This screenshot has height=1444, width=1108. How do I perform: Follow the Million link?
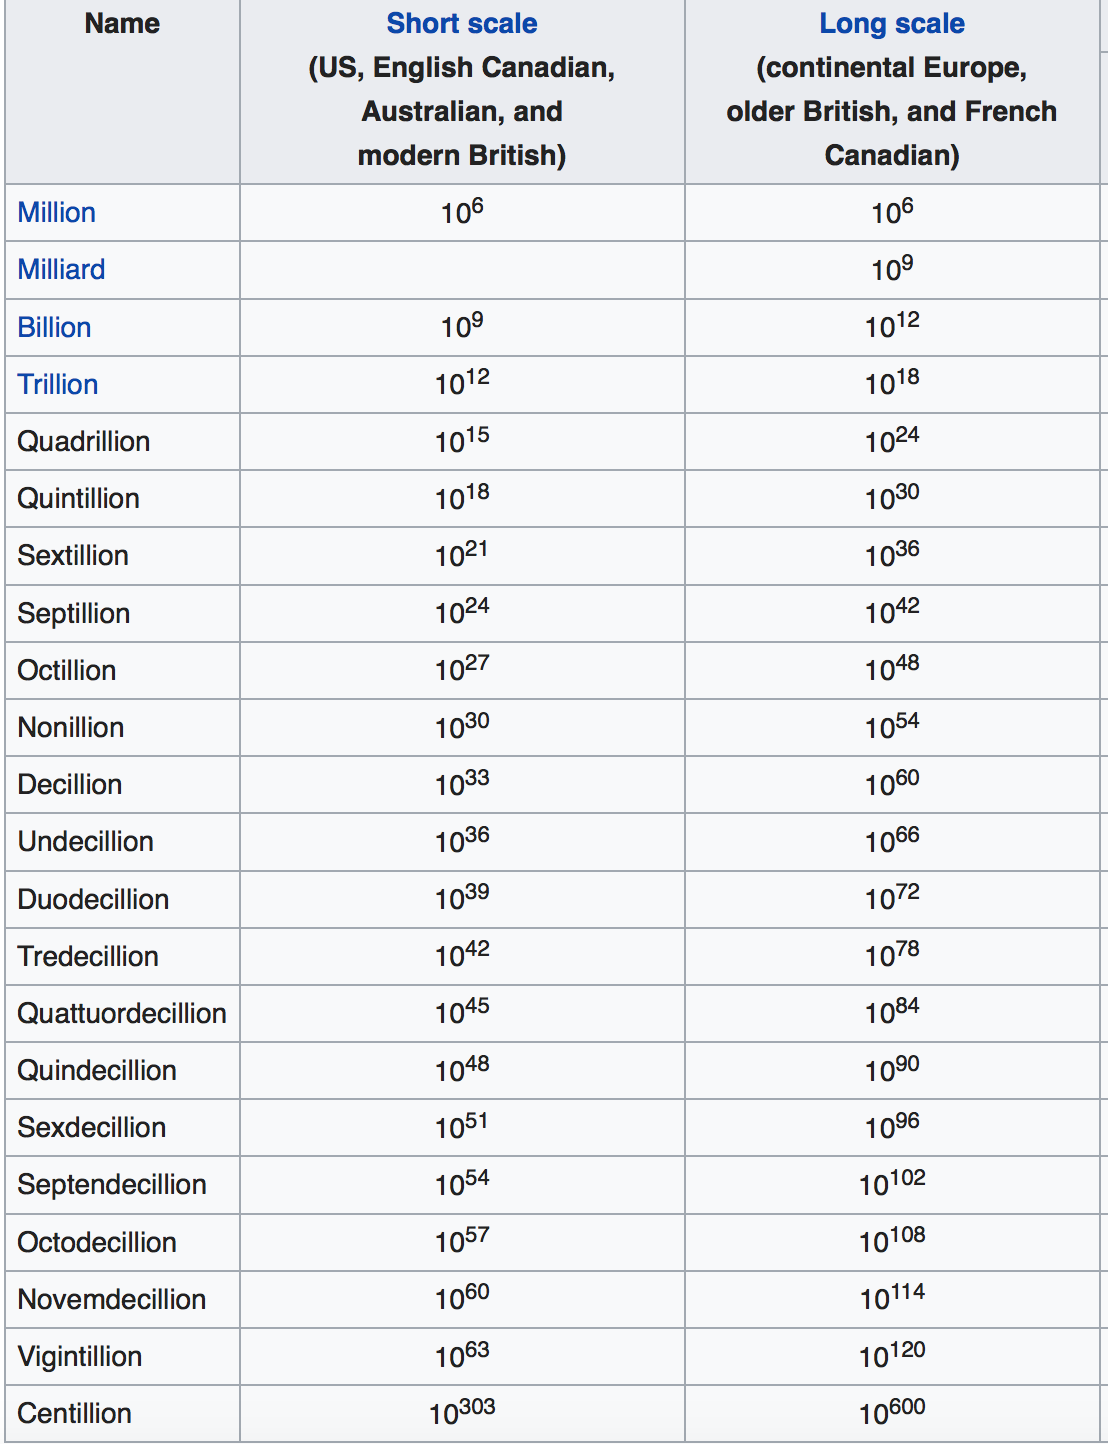click(x=56, y=212)
